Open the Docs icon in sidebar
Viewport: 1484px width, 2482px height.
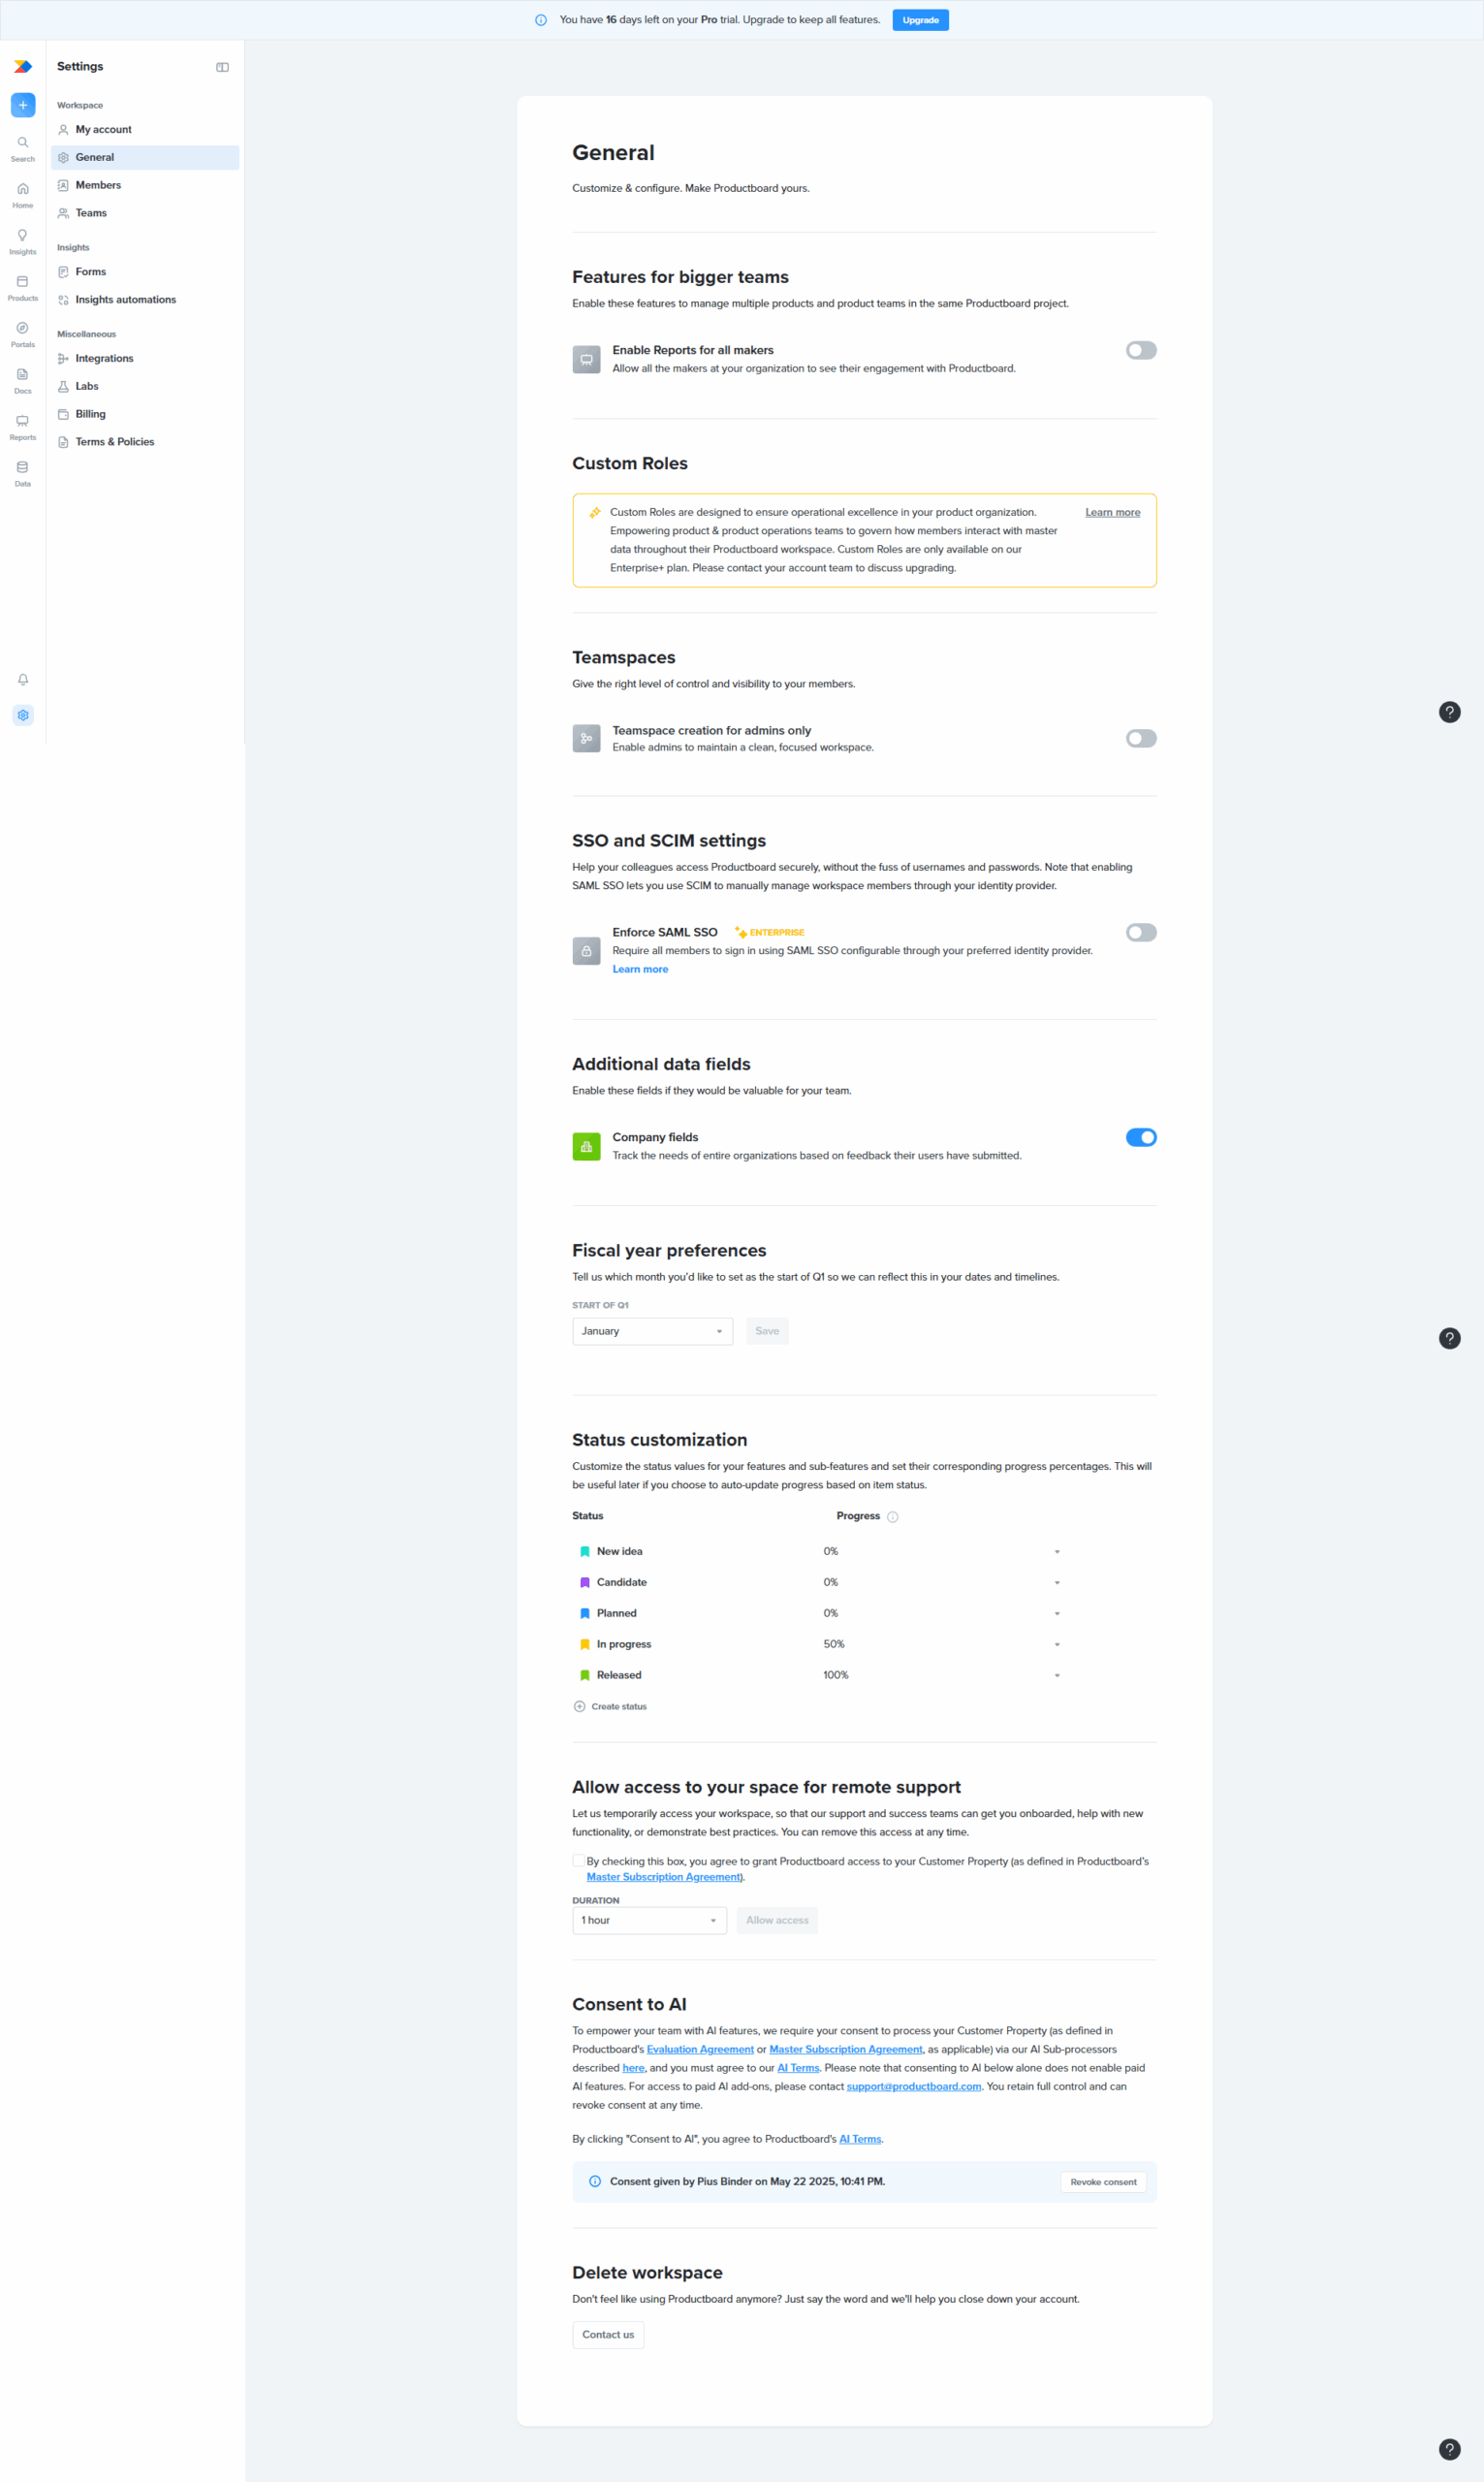coord(22,380)
